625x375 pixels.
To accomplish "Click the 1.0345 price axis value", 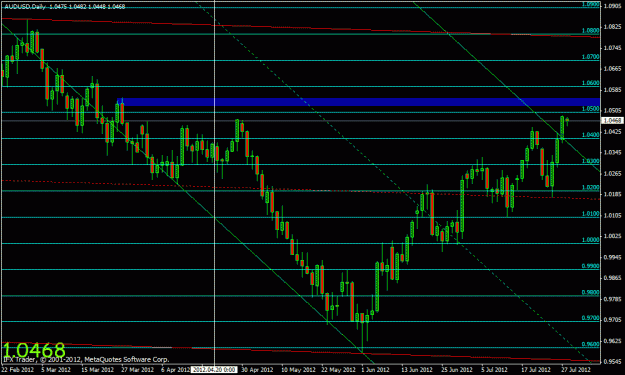I will pyautogui.click(x=612, y=152).
